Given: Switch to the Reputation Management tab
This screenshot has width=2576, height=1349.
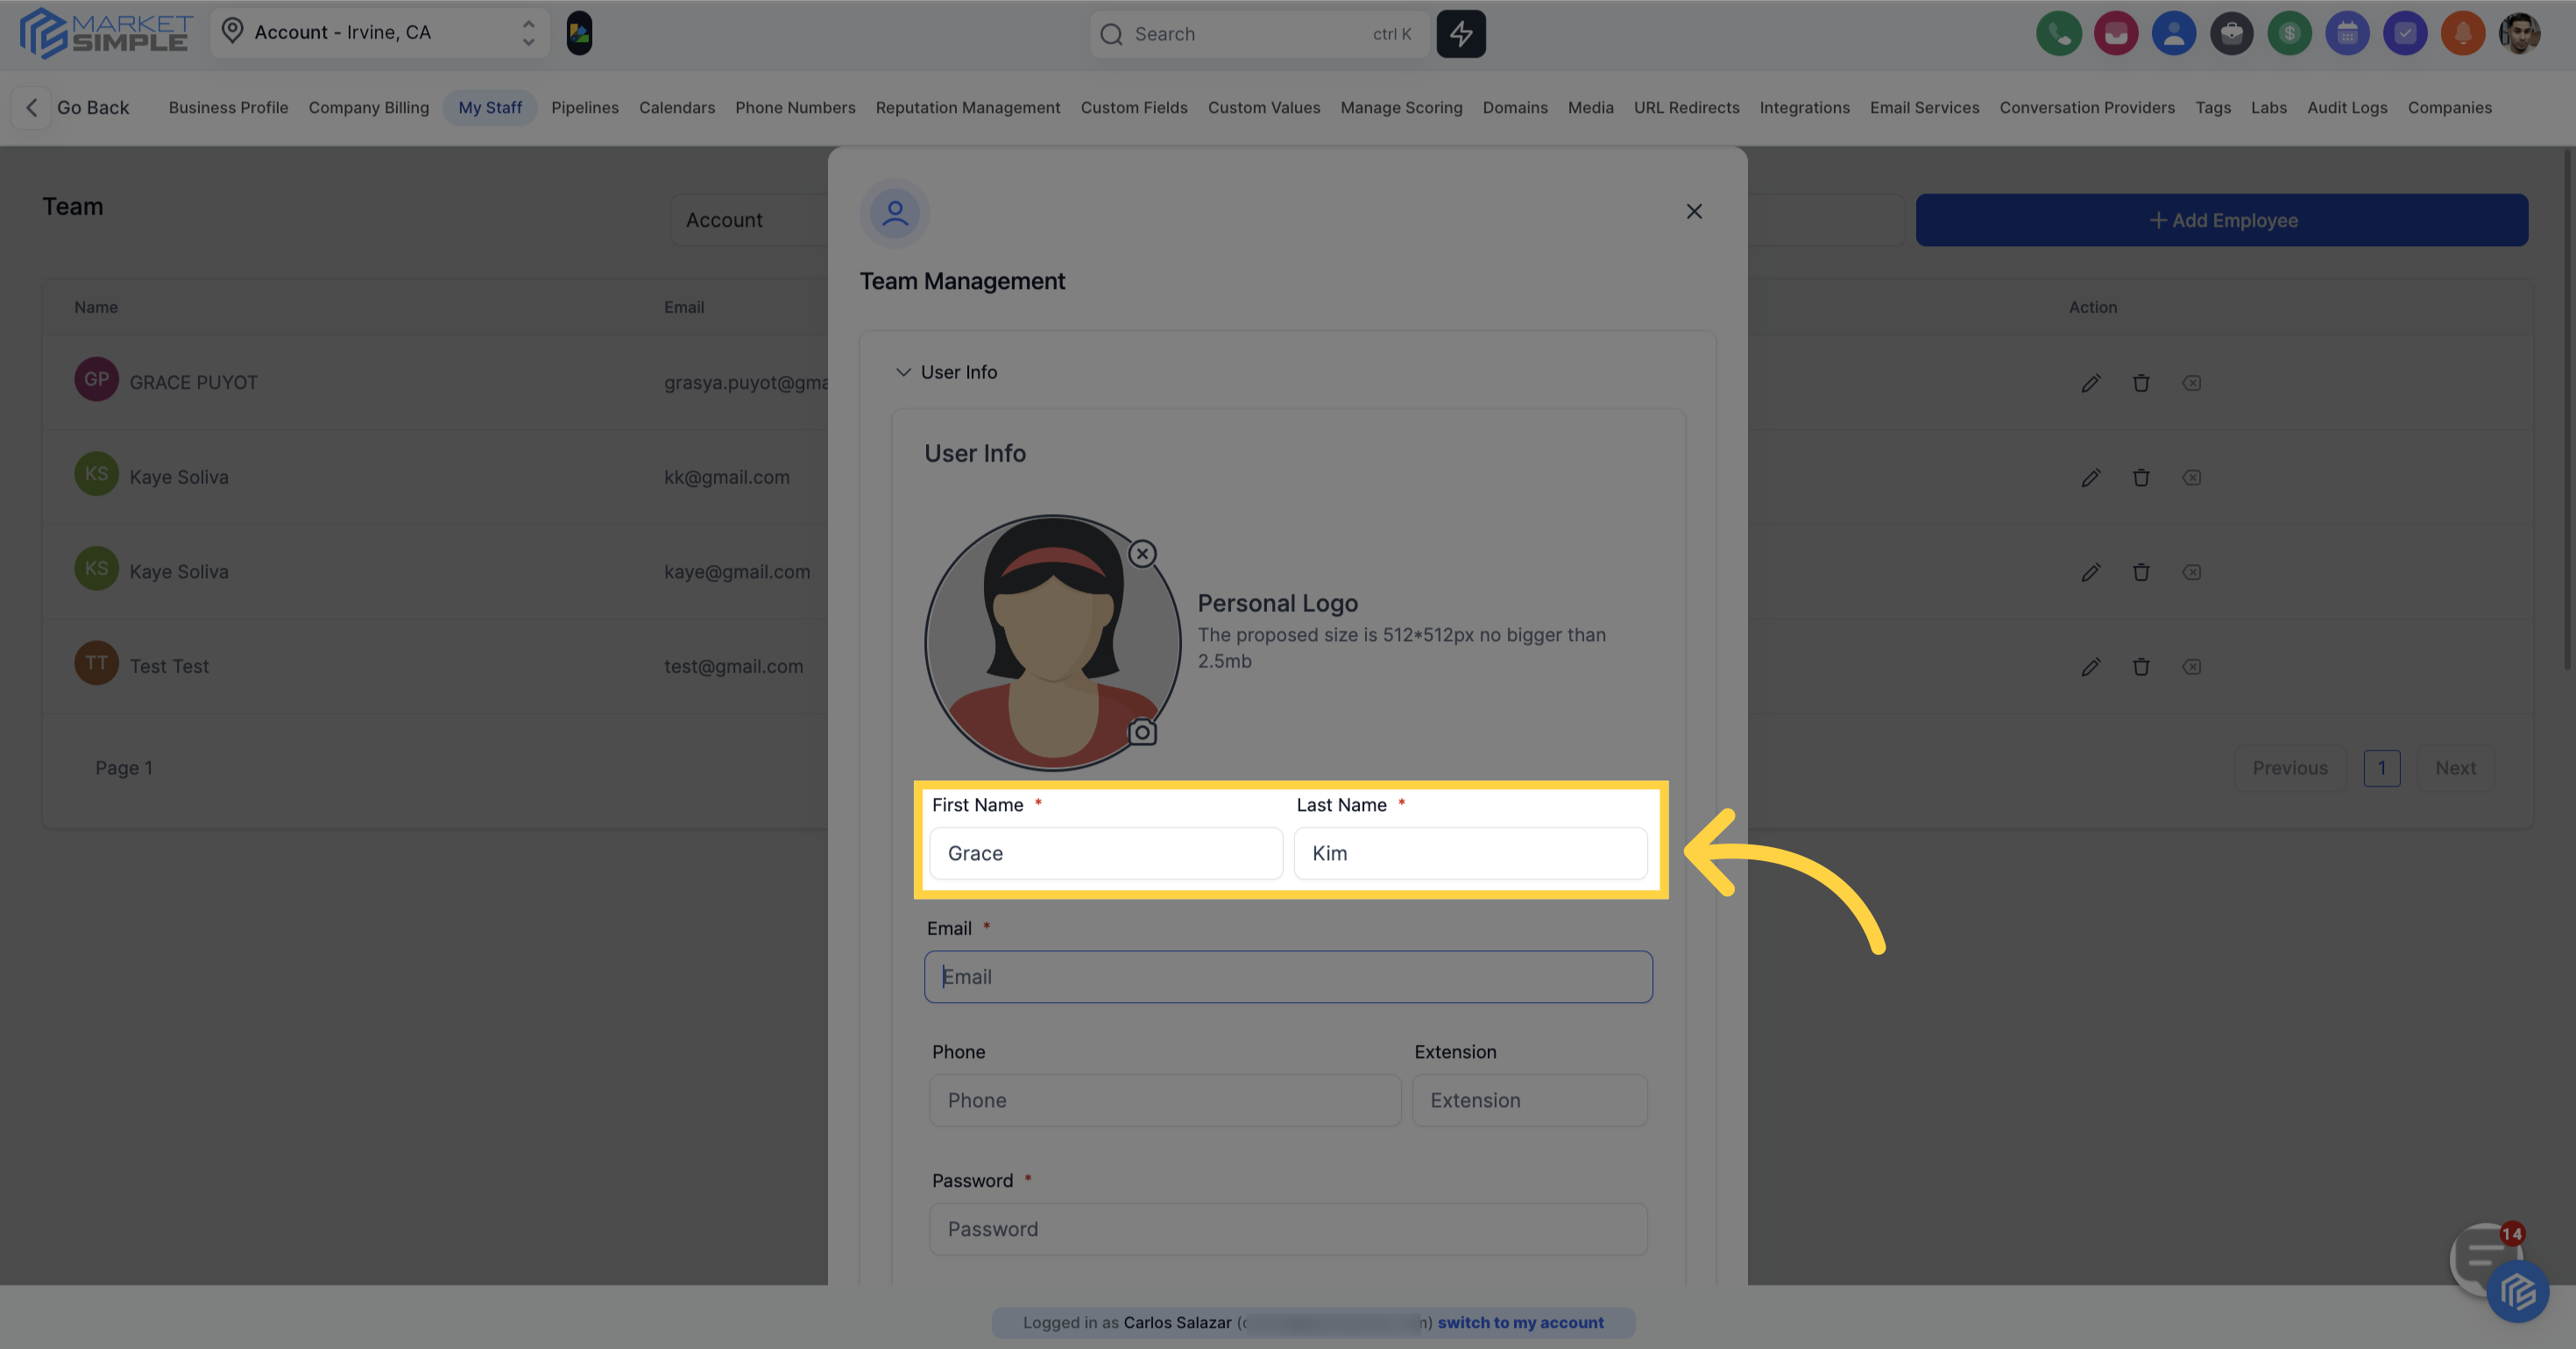Looking at the screenshot, I should [x=968, y=107].
